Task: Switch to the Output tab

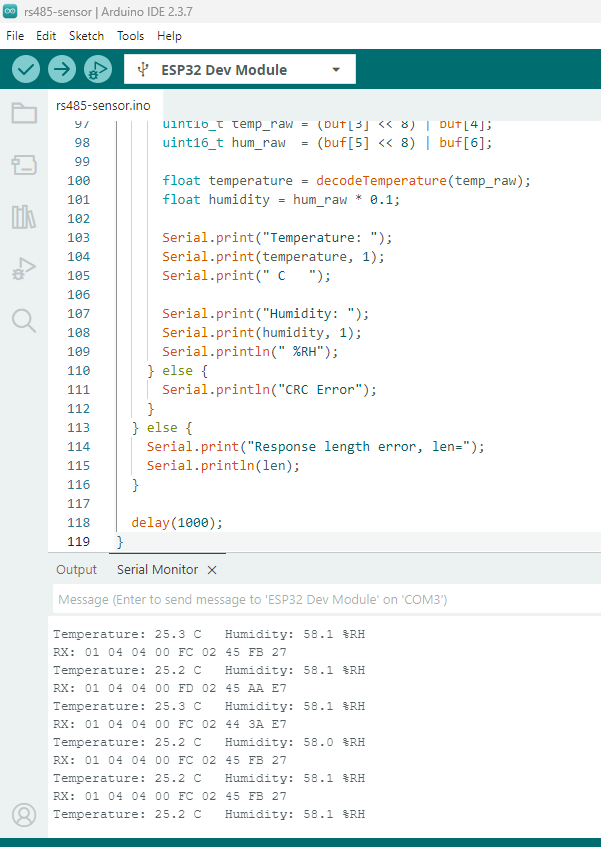Action: pos(76,569)
